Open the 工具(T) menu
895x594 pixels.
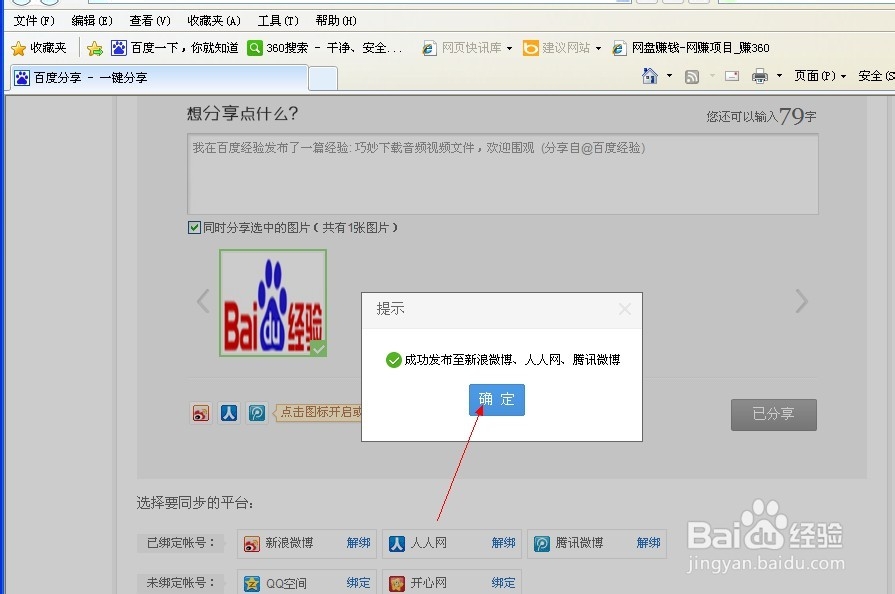pos(278,21)
